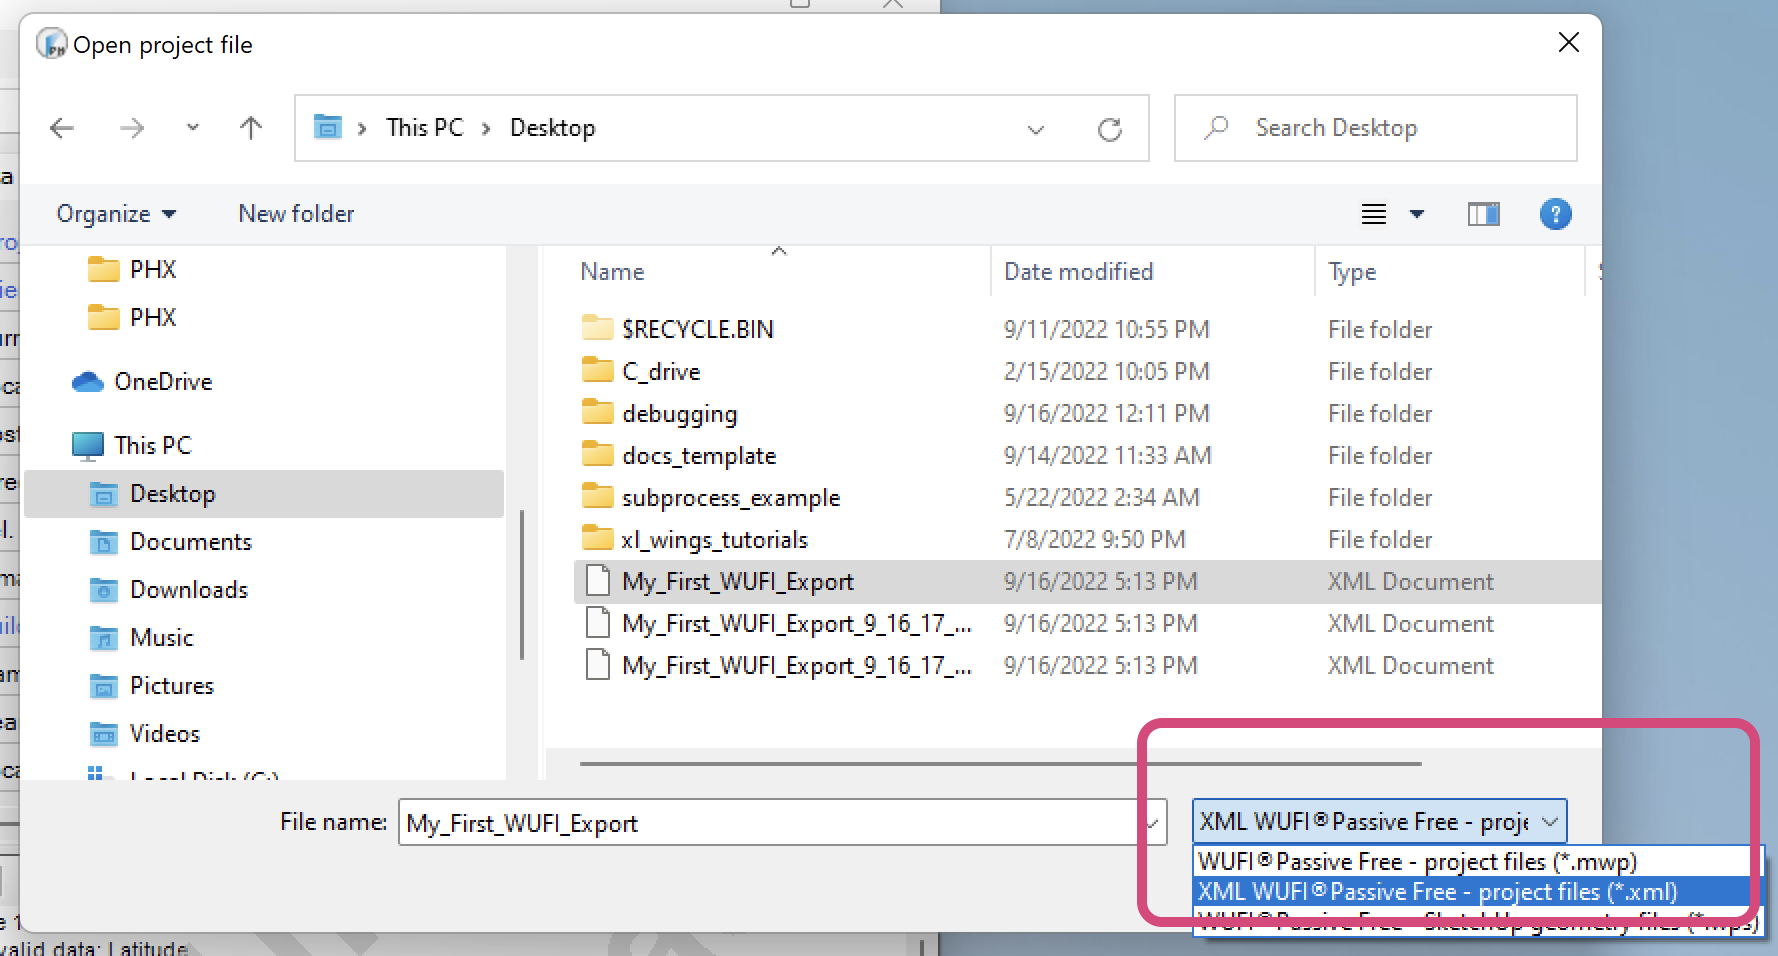Viewport: 1778px width, 956px height.
Task: Navigate up one folder level
Action: 250,127
